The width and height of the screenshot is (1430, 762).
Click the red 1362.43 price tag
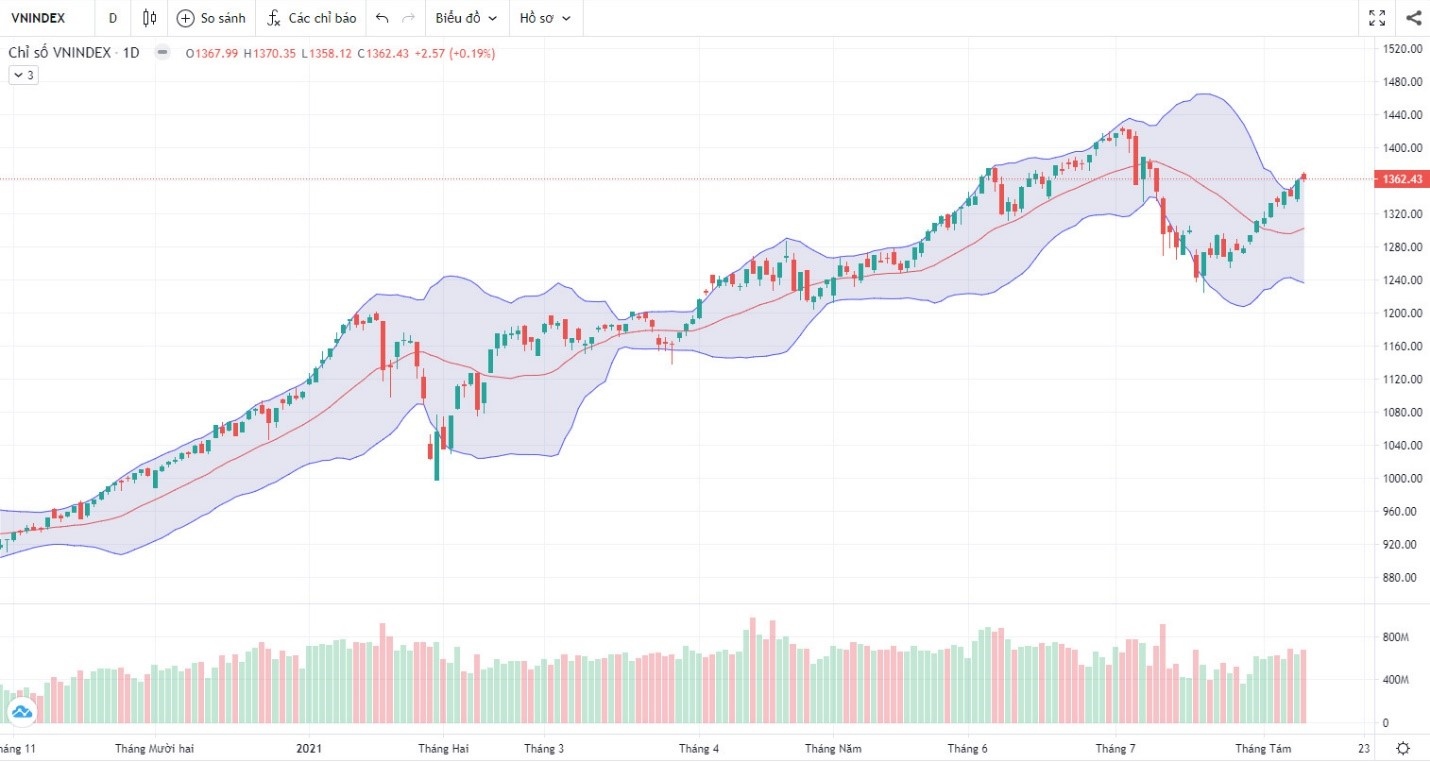(1398, 179)
